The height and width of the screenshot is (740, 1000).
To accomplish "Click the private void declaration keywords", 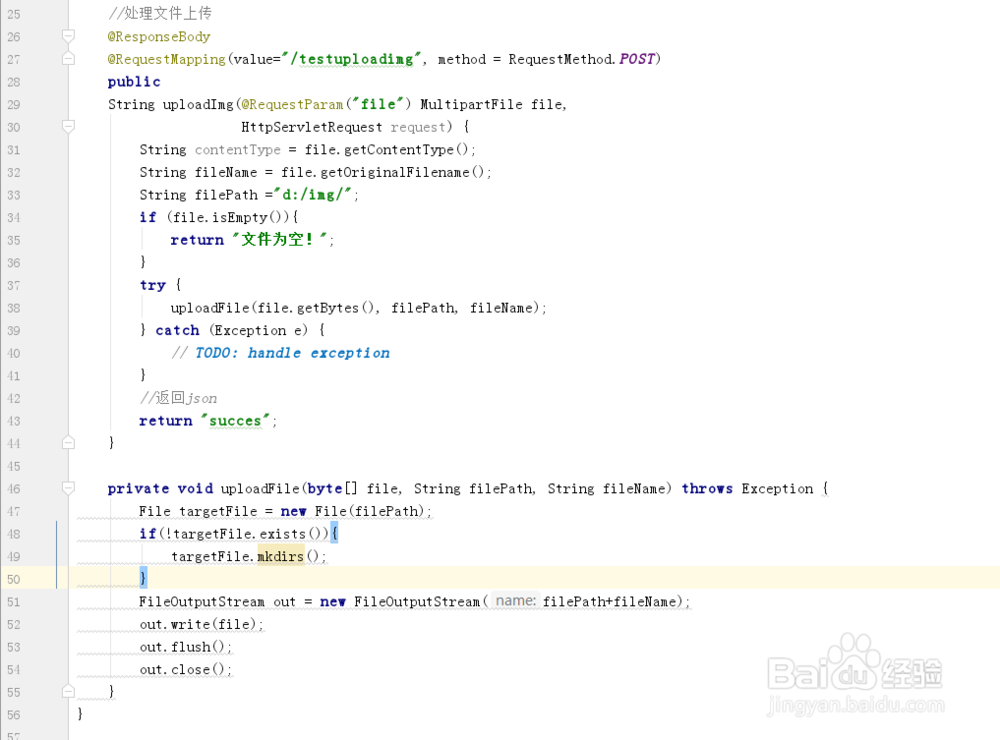I will [160, 489].
